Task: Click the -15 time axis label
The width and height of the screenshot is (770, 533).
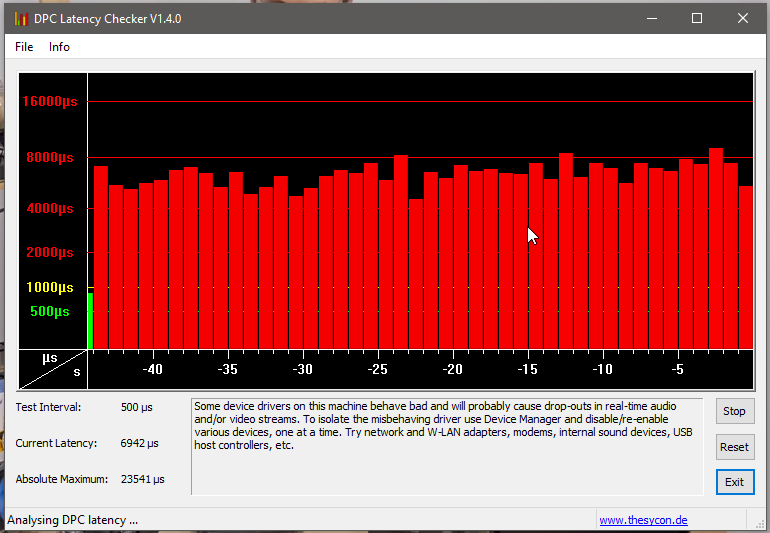Action: [527, 369]
